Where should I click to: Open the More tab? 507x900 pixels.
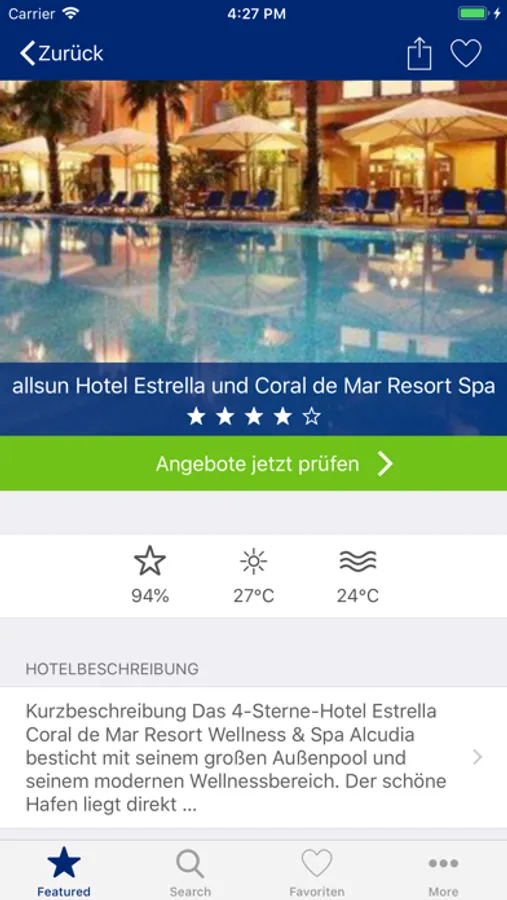[x=443, y=872]
